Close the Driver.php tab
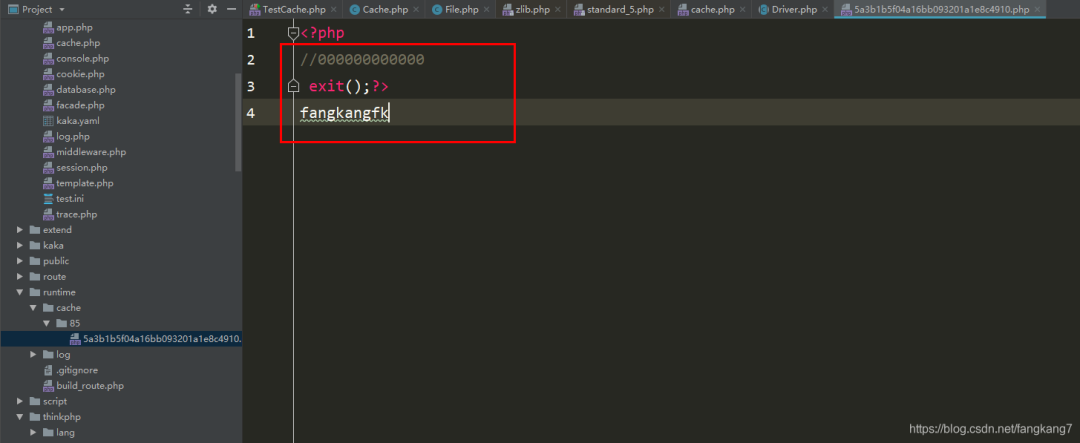The image size is (1080, 443). coord(824,10)
